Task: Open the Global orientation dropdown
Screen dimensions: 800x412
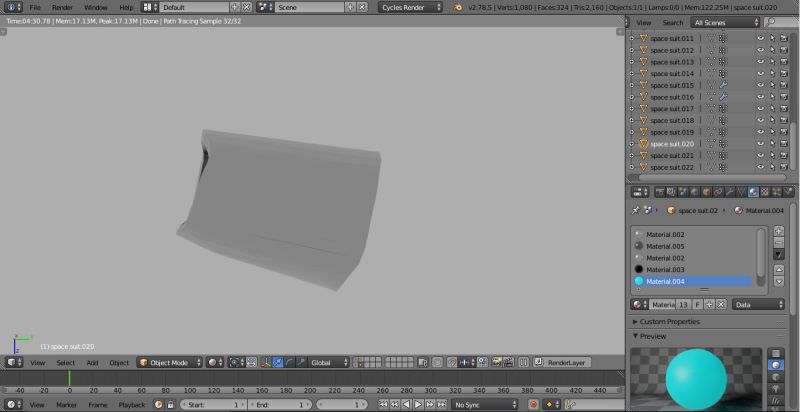Action: (x=329, y=363)
